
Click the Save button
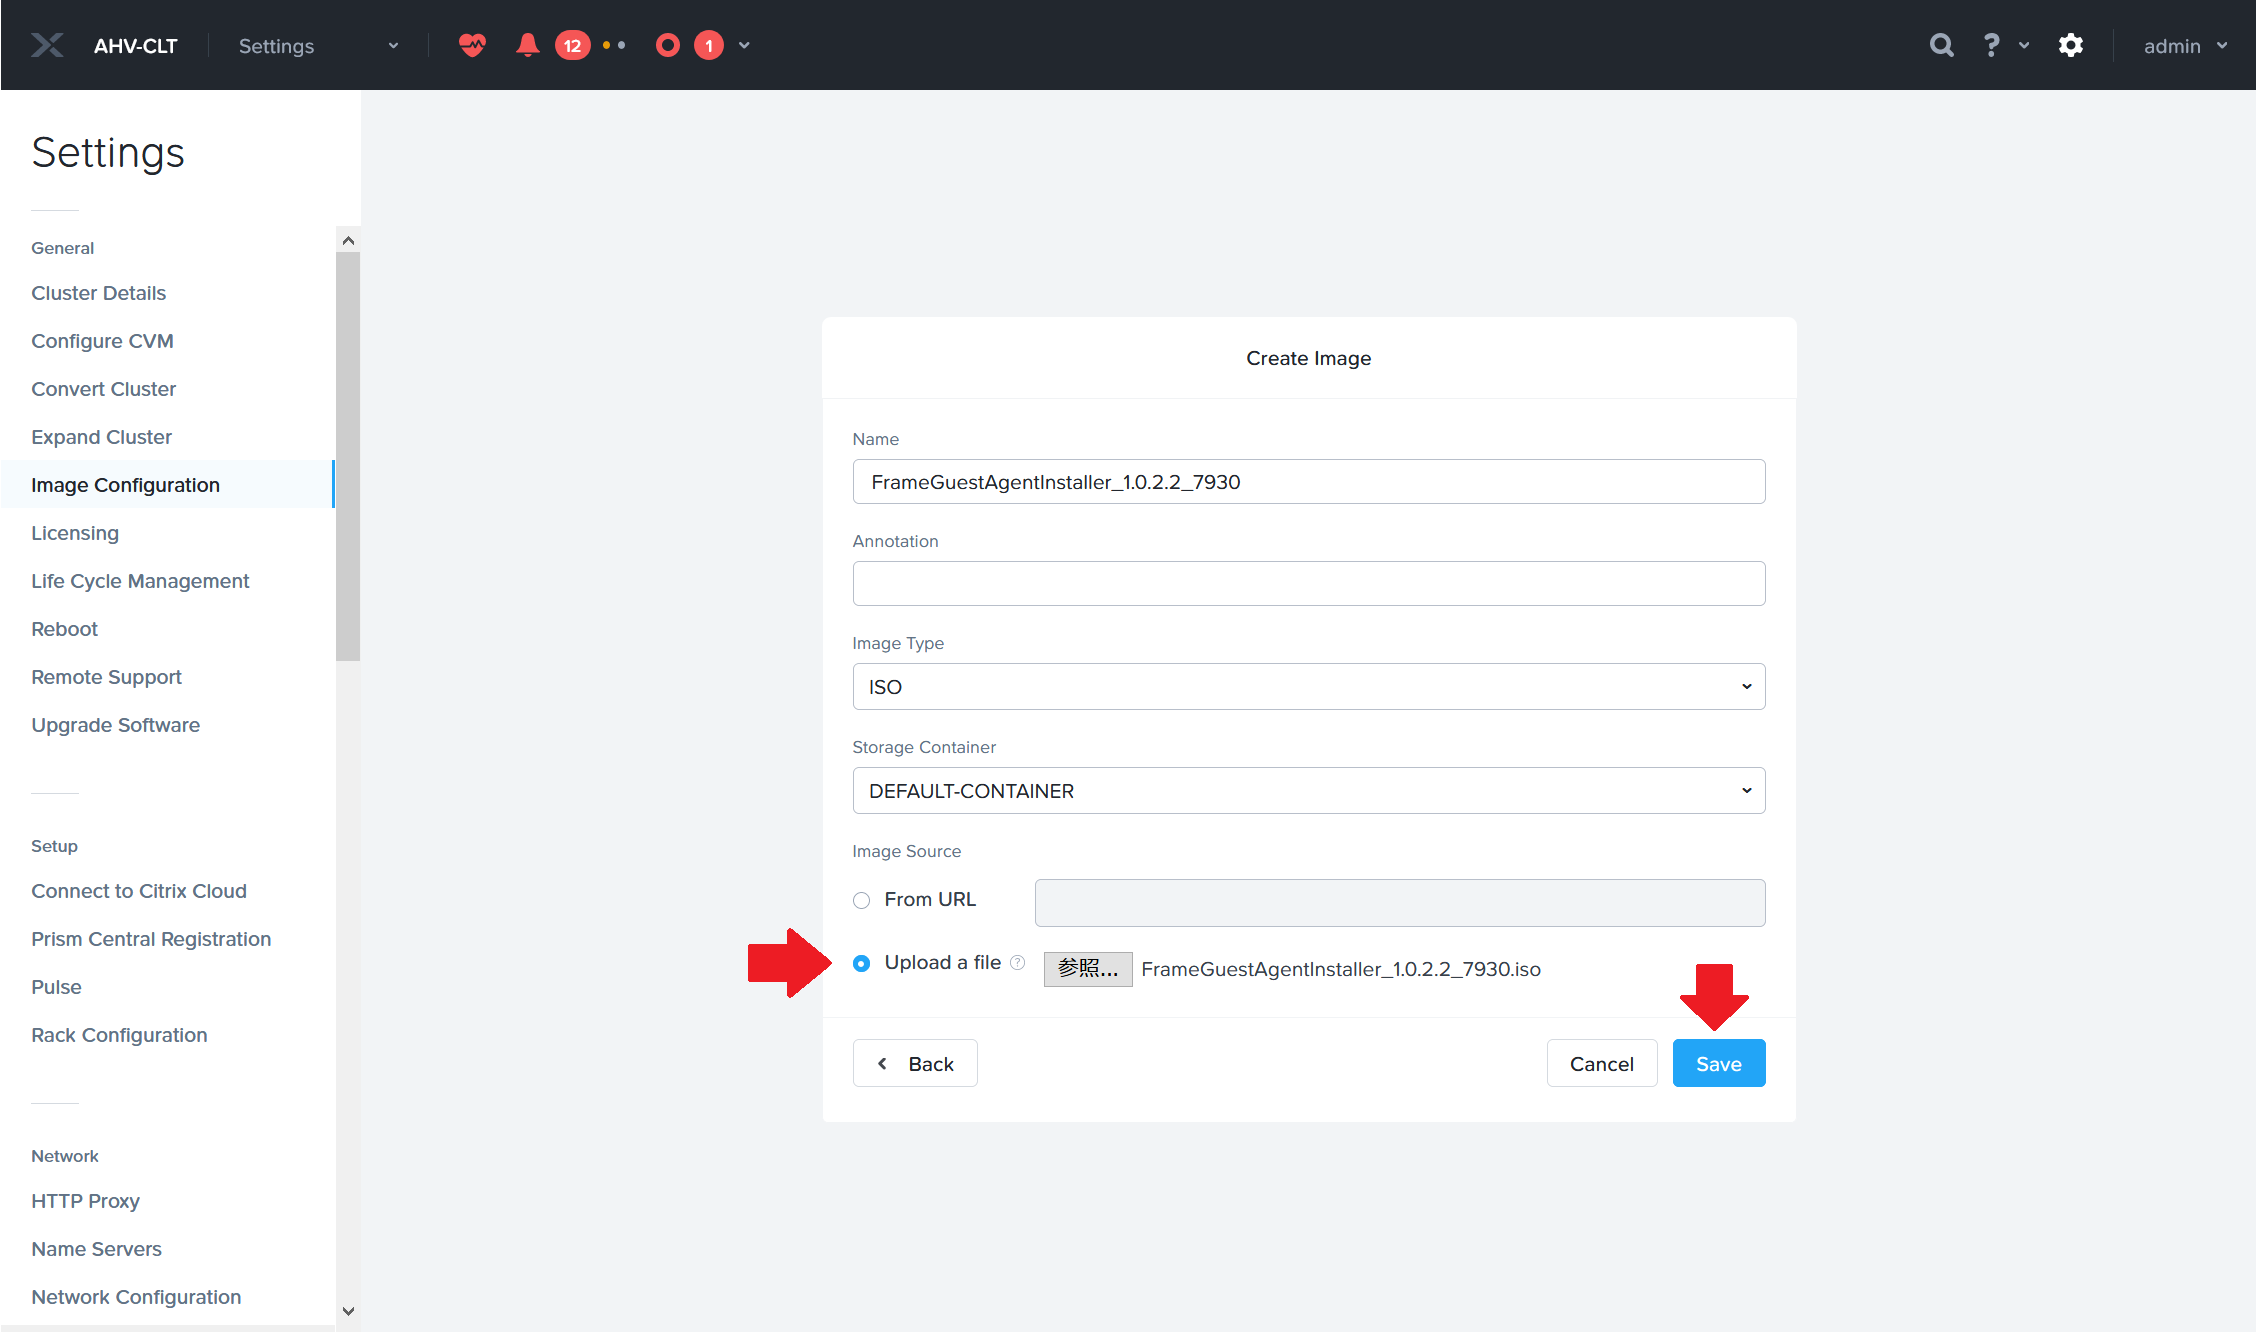tap(1719, 1063)
